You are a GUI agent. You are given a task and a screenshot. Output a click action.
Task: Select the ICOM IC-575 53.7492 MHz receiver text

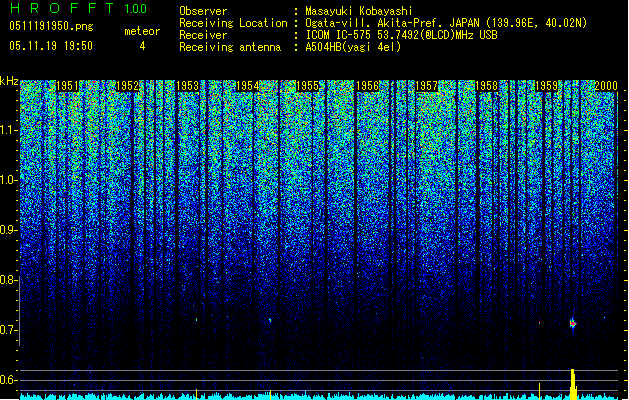[401, 35]
